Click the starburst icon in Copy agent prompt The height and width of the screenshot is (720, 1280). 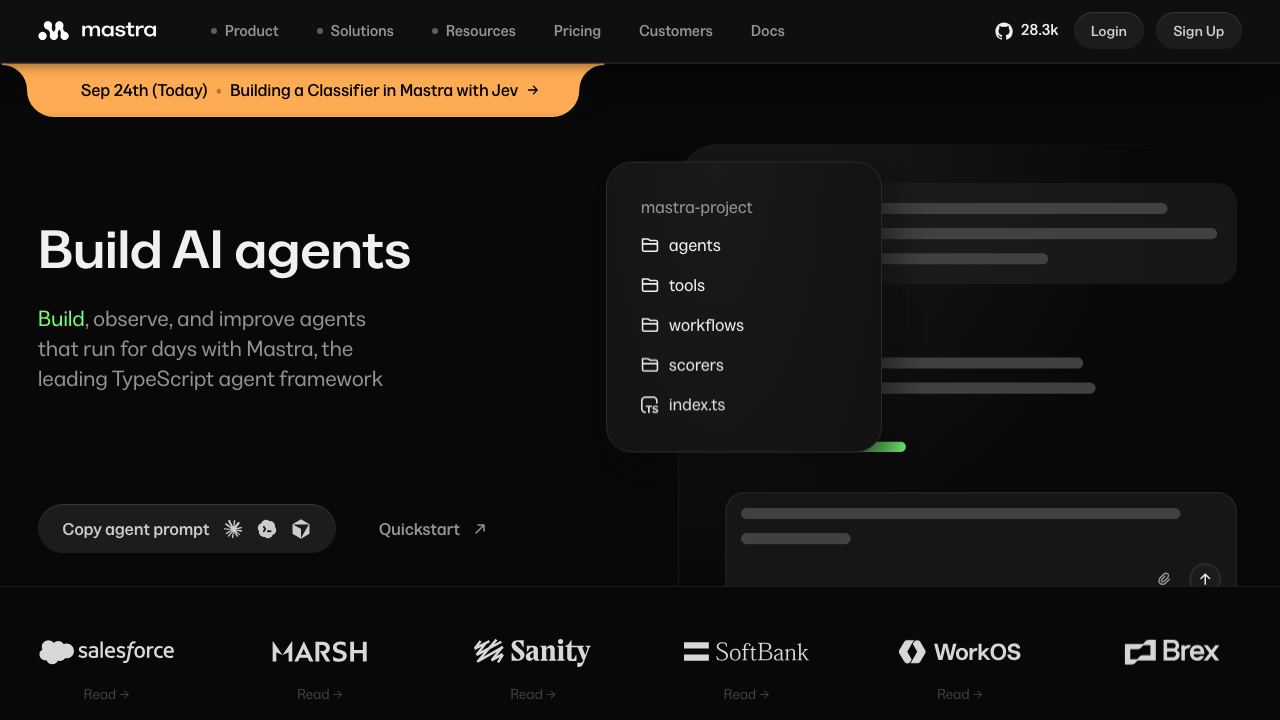point(233,529)
